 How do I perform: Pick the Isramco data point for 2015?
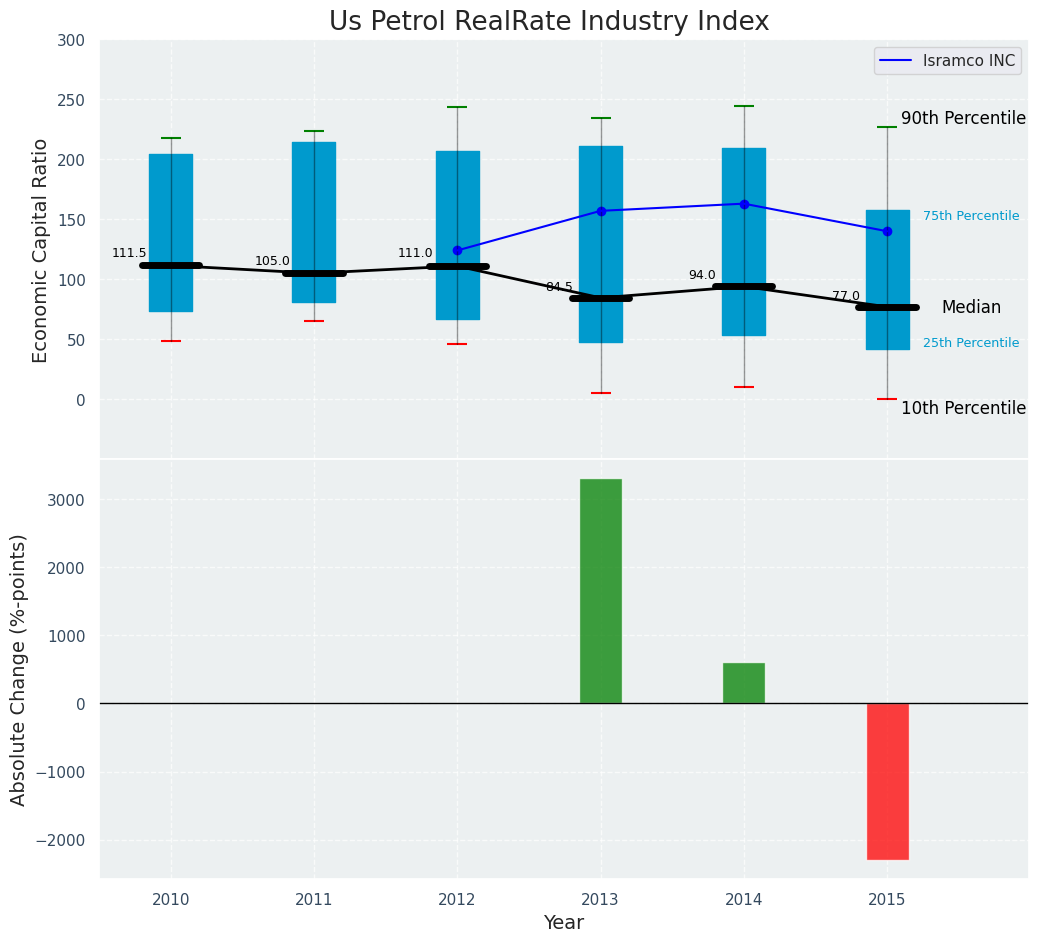tap(887, 231)
